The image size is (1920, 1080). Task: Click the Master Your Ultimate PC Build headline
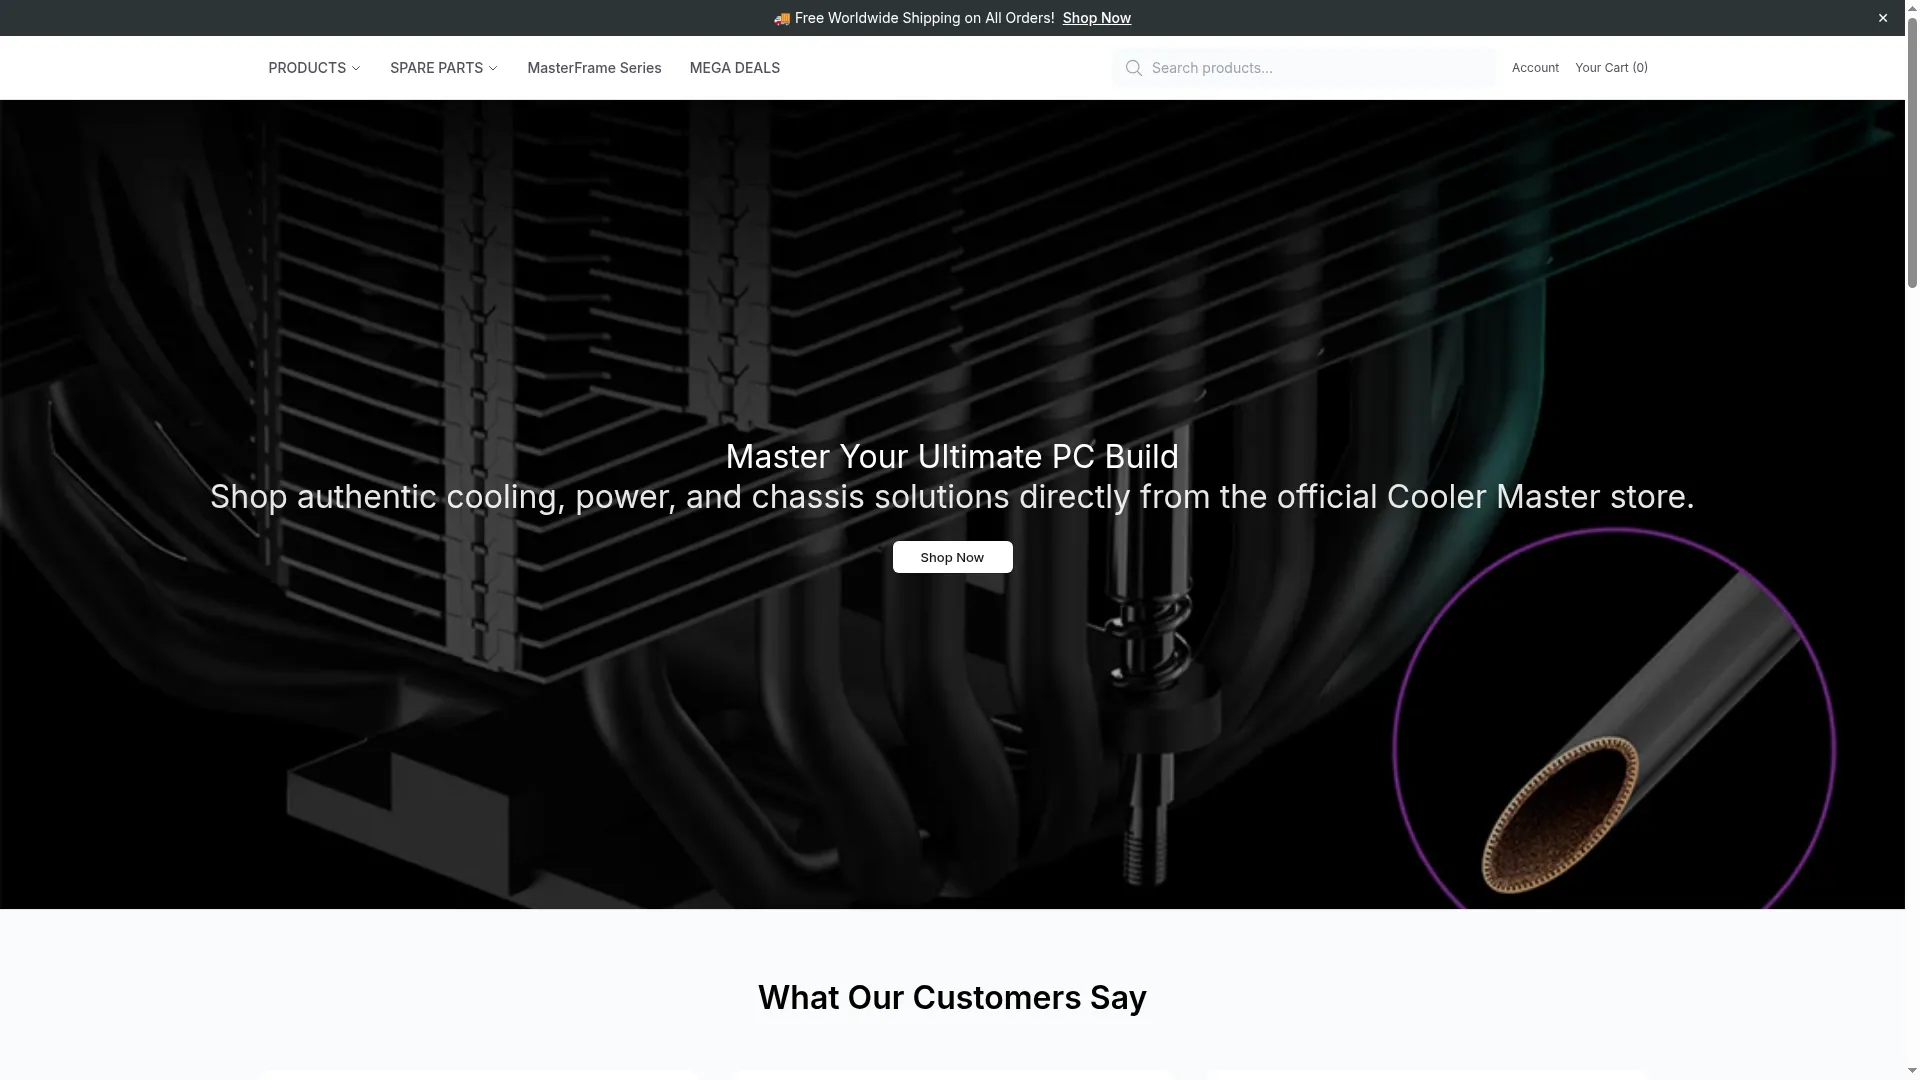click(952, 456)
